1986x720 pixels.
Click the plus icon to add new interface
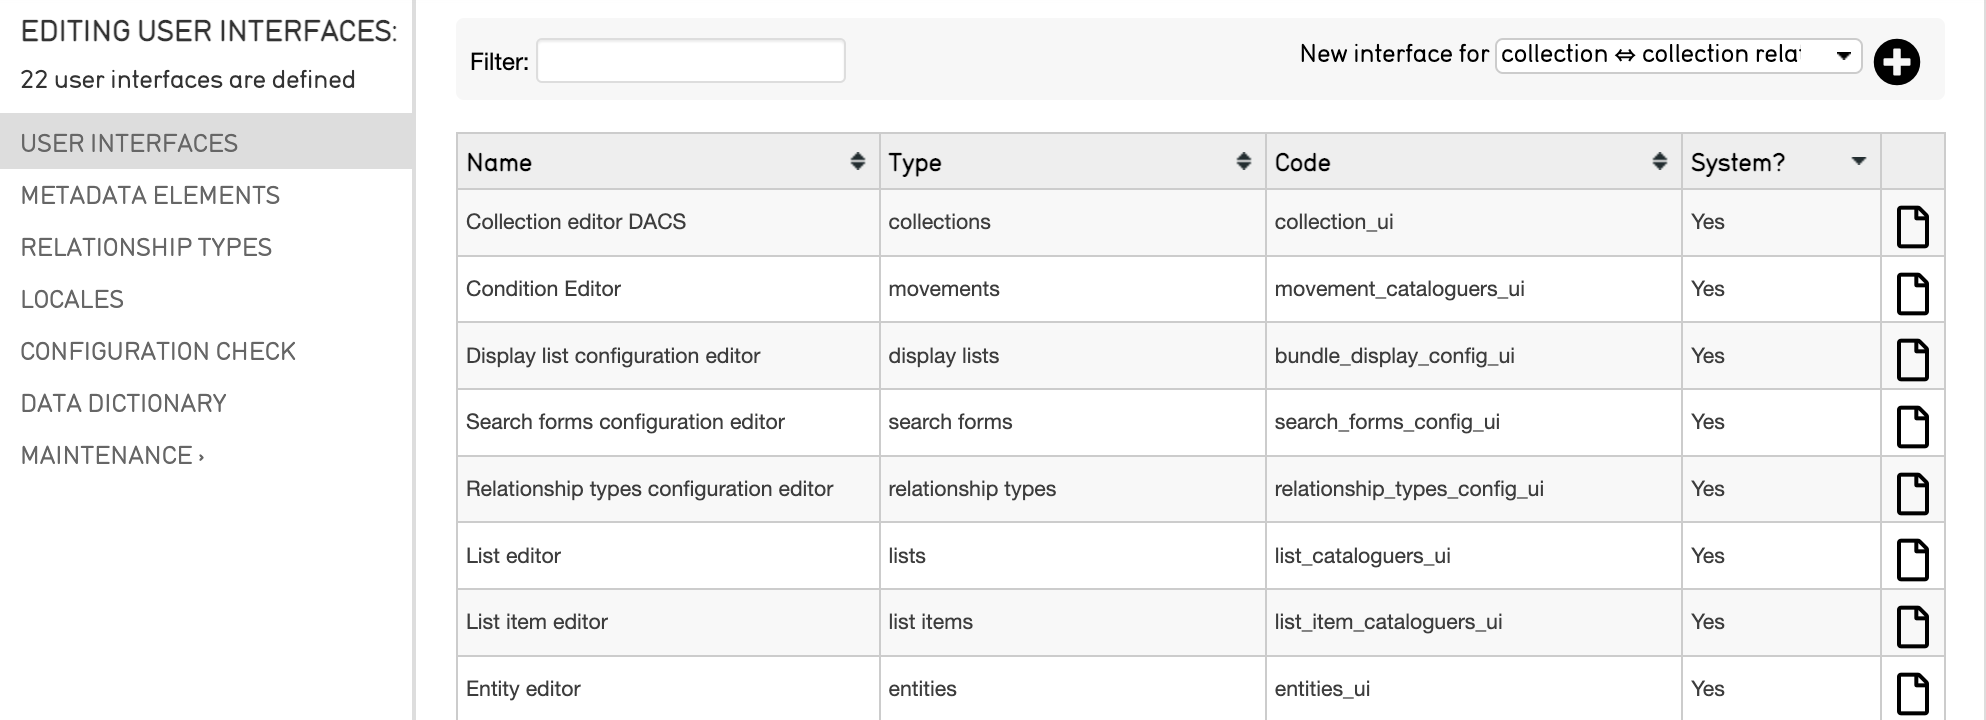click(x=1896, y=62)
